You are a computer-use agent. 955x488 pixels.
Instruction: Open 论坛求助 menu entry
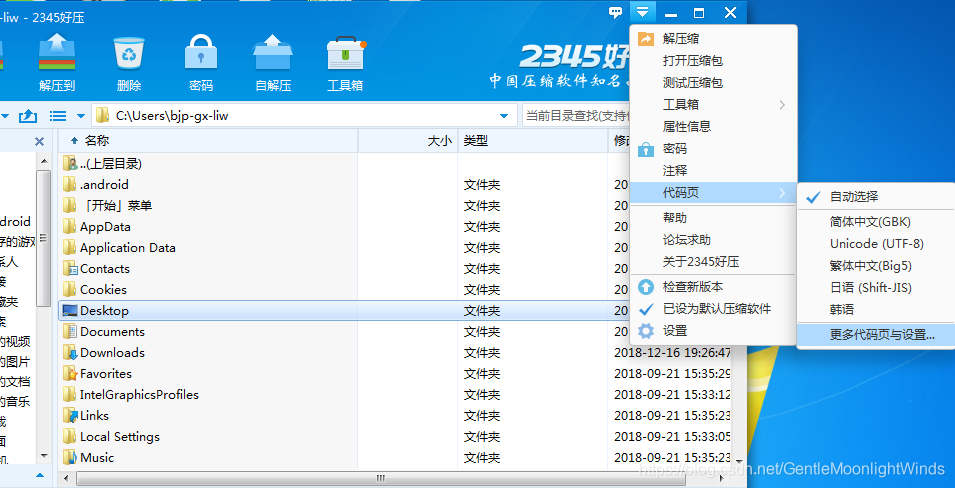point(713,240)
